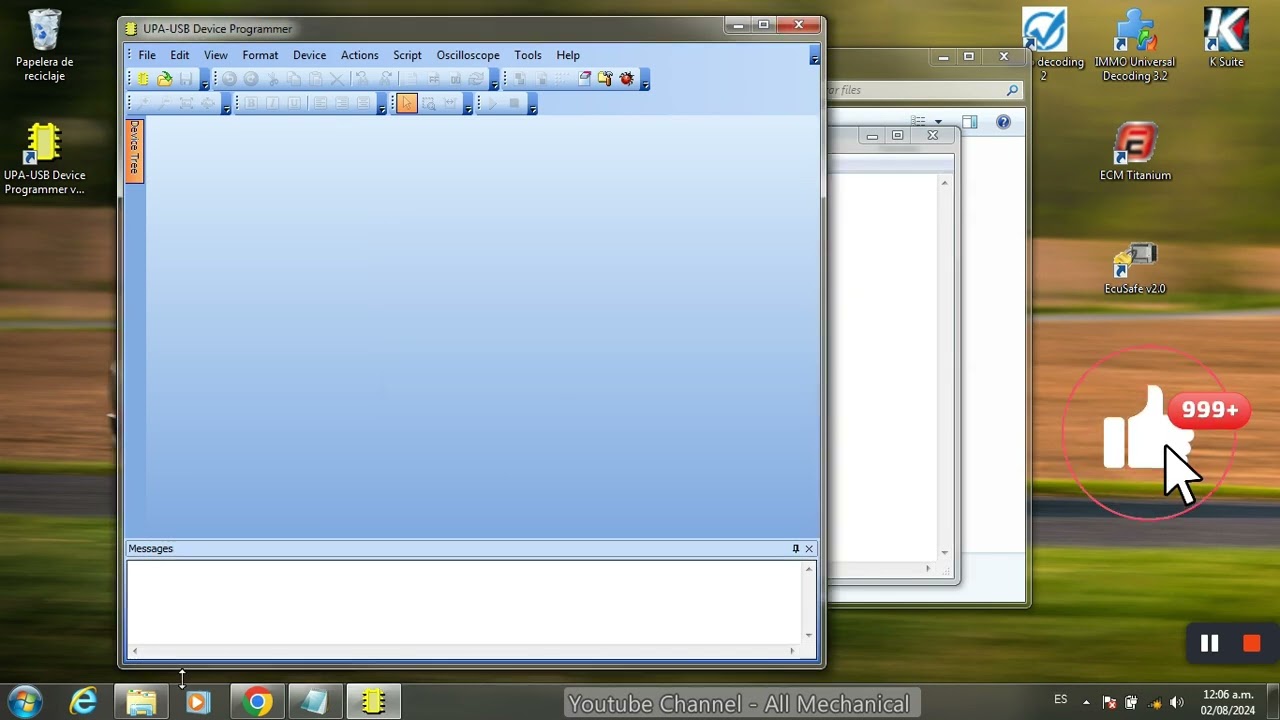Open the Tools menu
Image resolution: width=1280 pixels, height=720 pixels.
click(528, 55)
